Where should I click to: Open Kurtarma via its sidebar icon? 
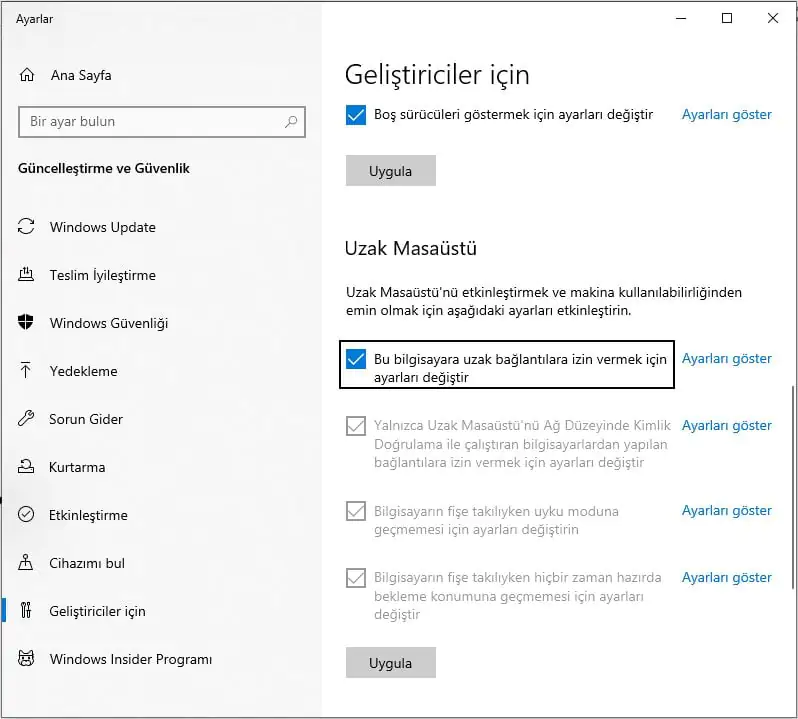click(27, 467)
